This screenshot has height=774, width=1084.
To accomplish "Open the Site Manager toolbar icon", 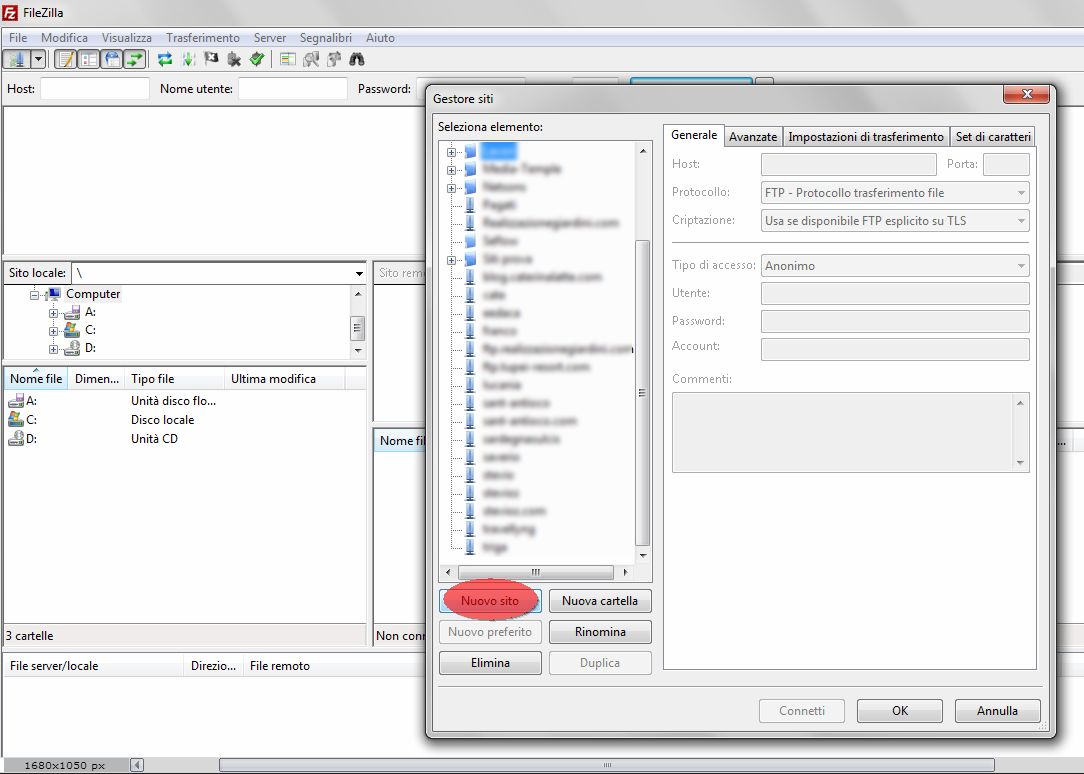I will click(16, 60).
